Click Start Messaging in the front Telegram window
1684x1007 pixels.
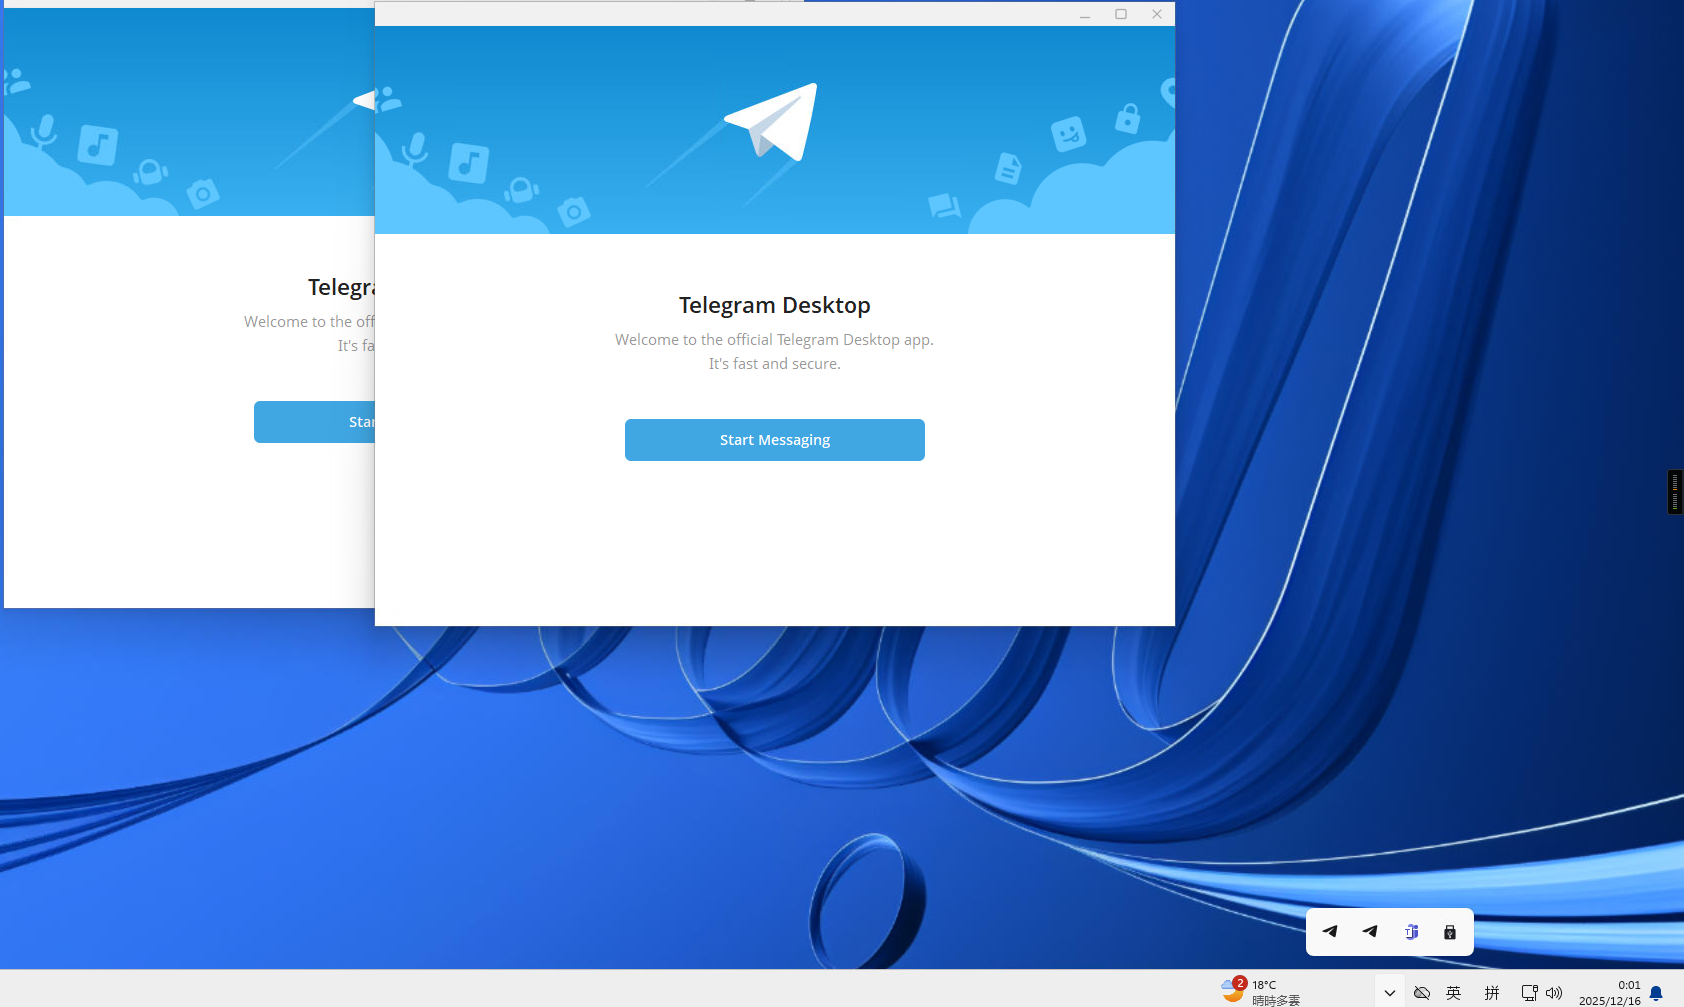pos(774,440)
